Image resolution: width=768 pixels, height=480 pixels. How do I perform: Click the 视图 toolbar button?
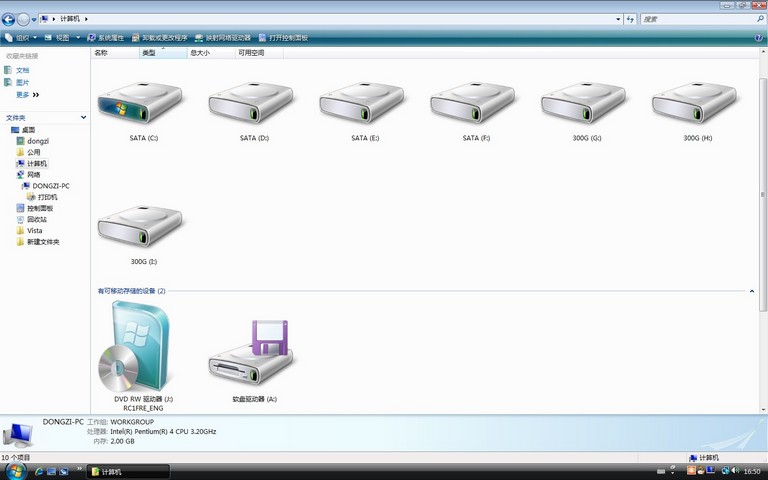tap(58, 38)
